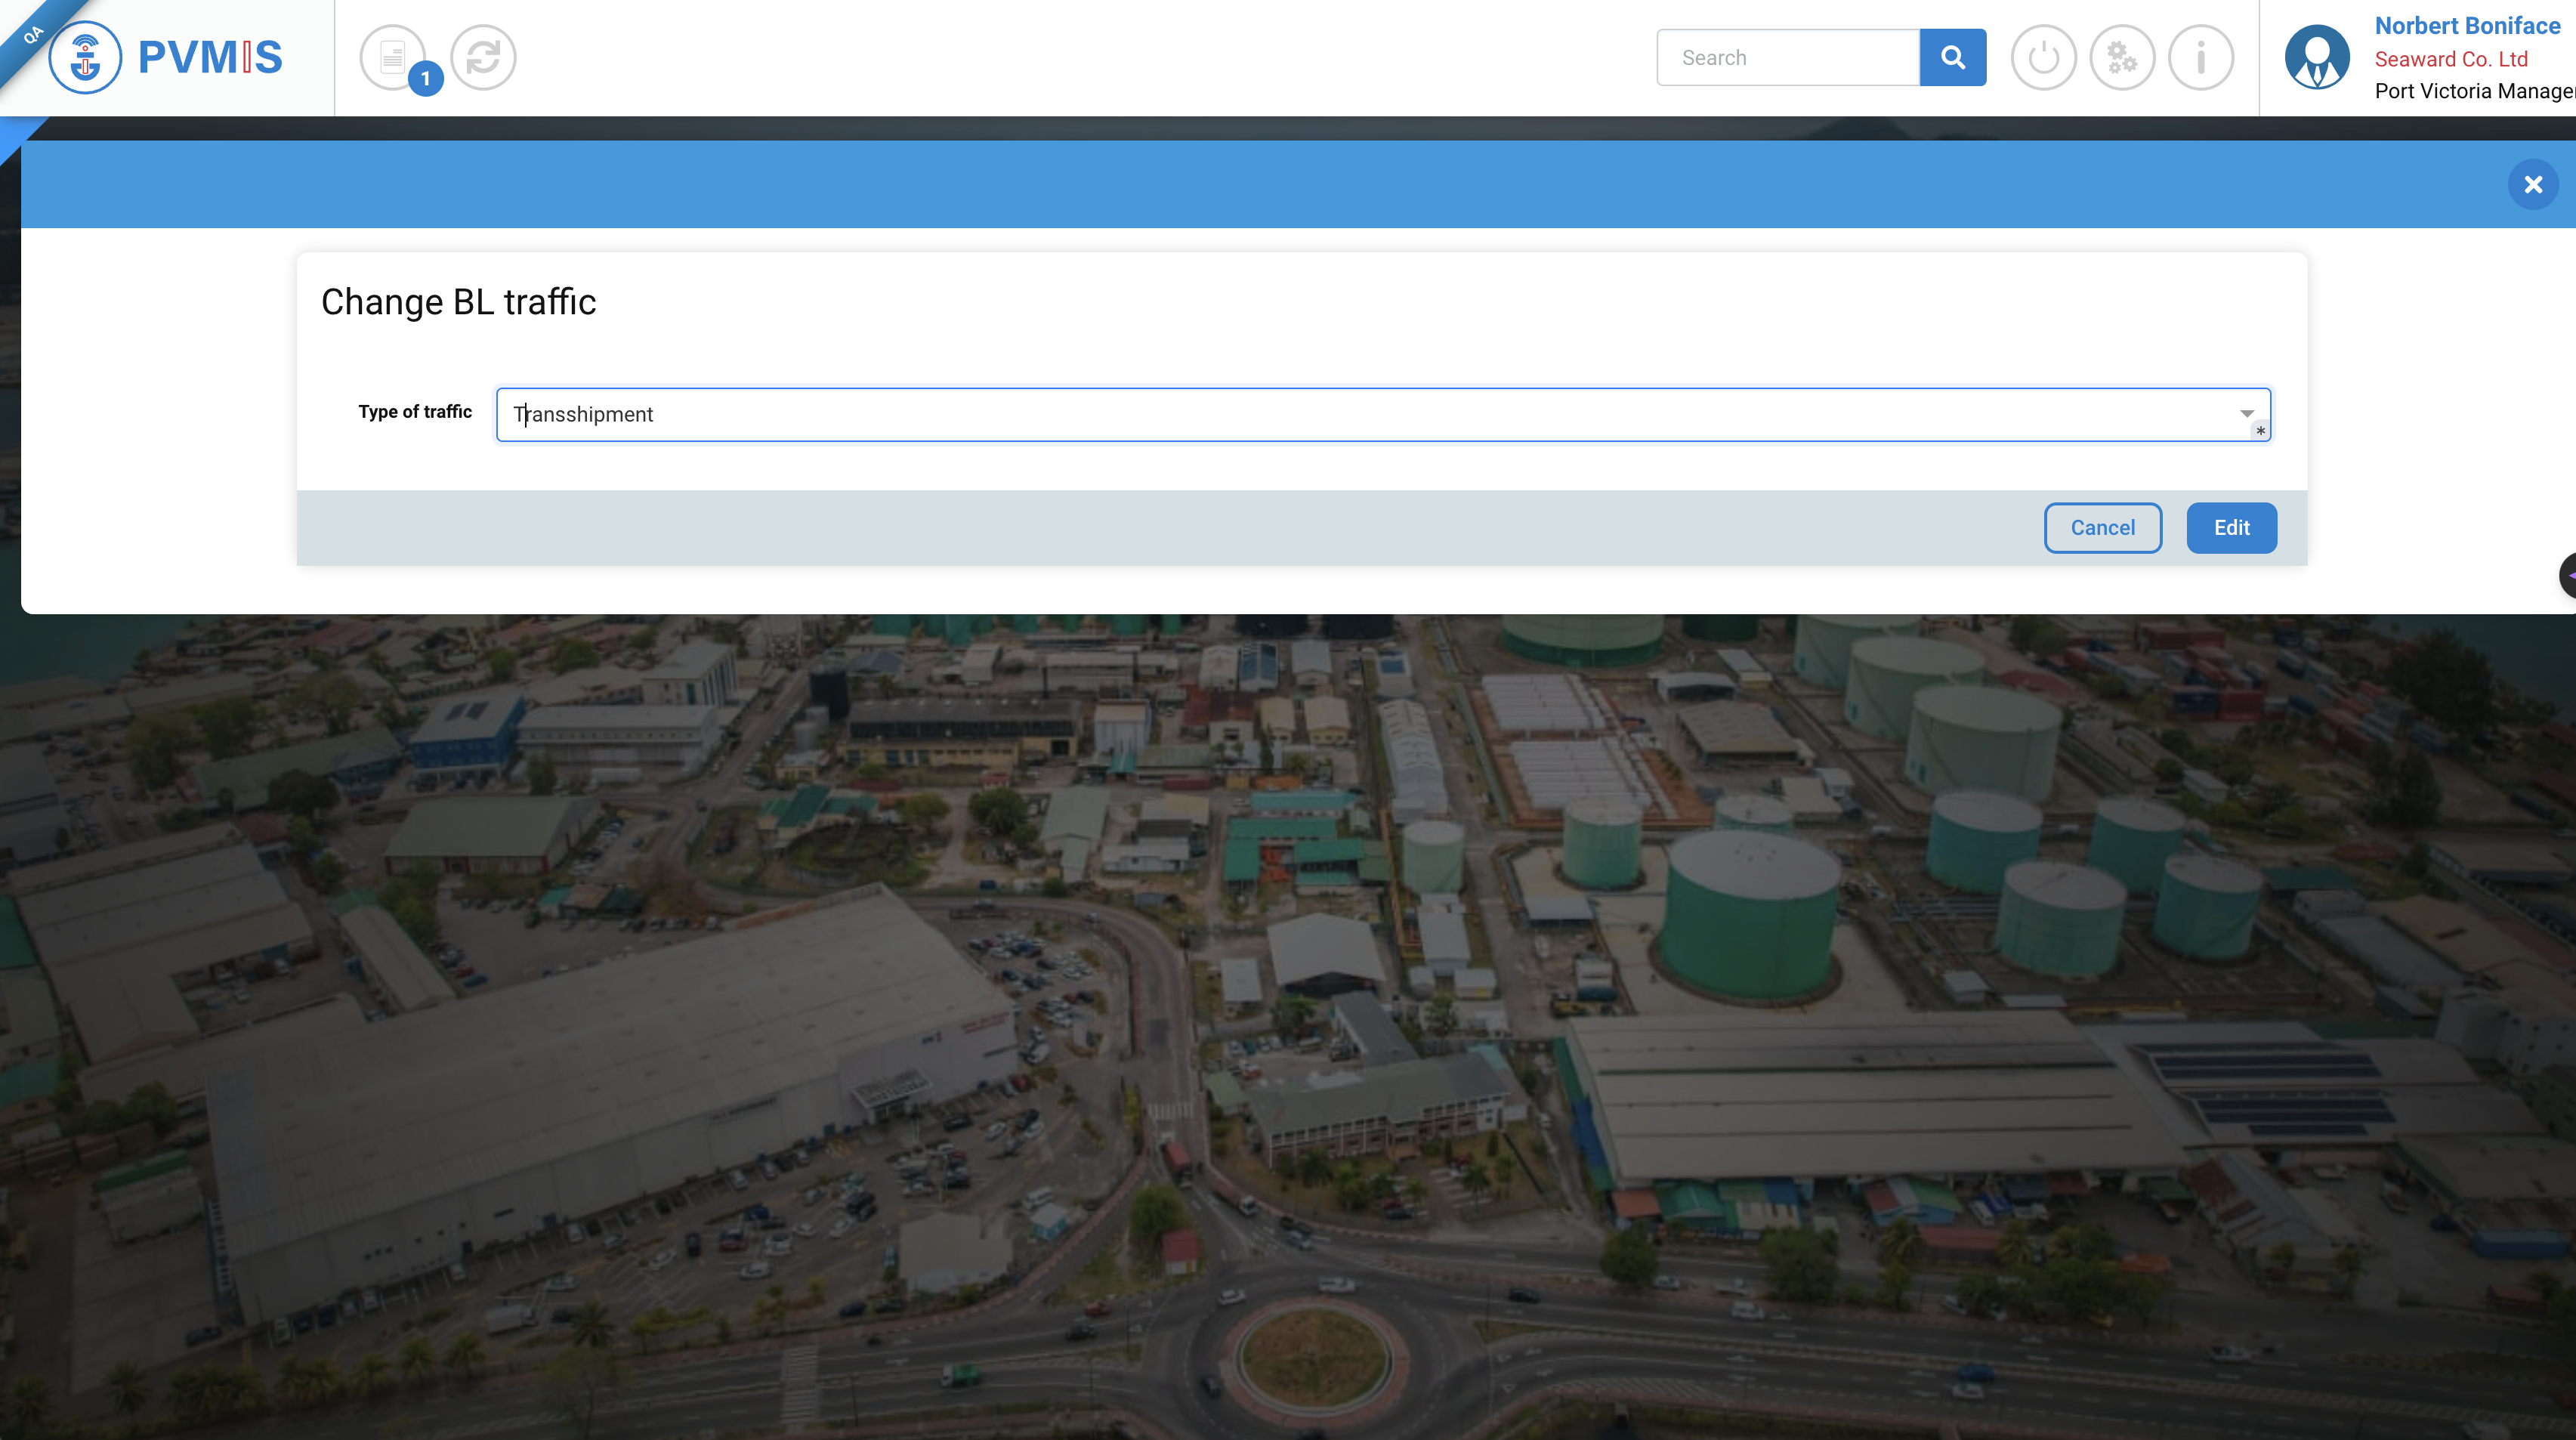Expand the side panel handle at right edge

pos(2567,575)
